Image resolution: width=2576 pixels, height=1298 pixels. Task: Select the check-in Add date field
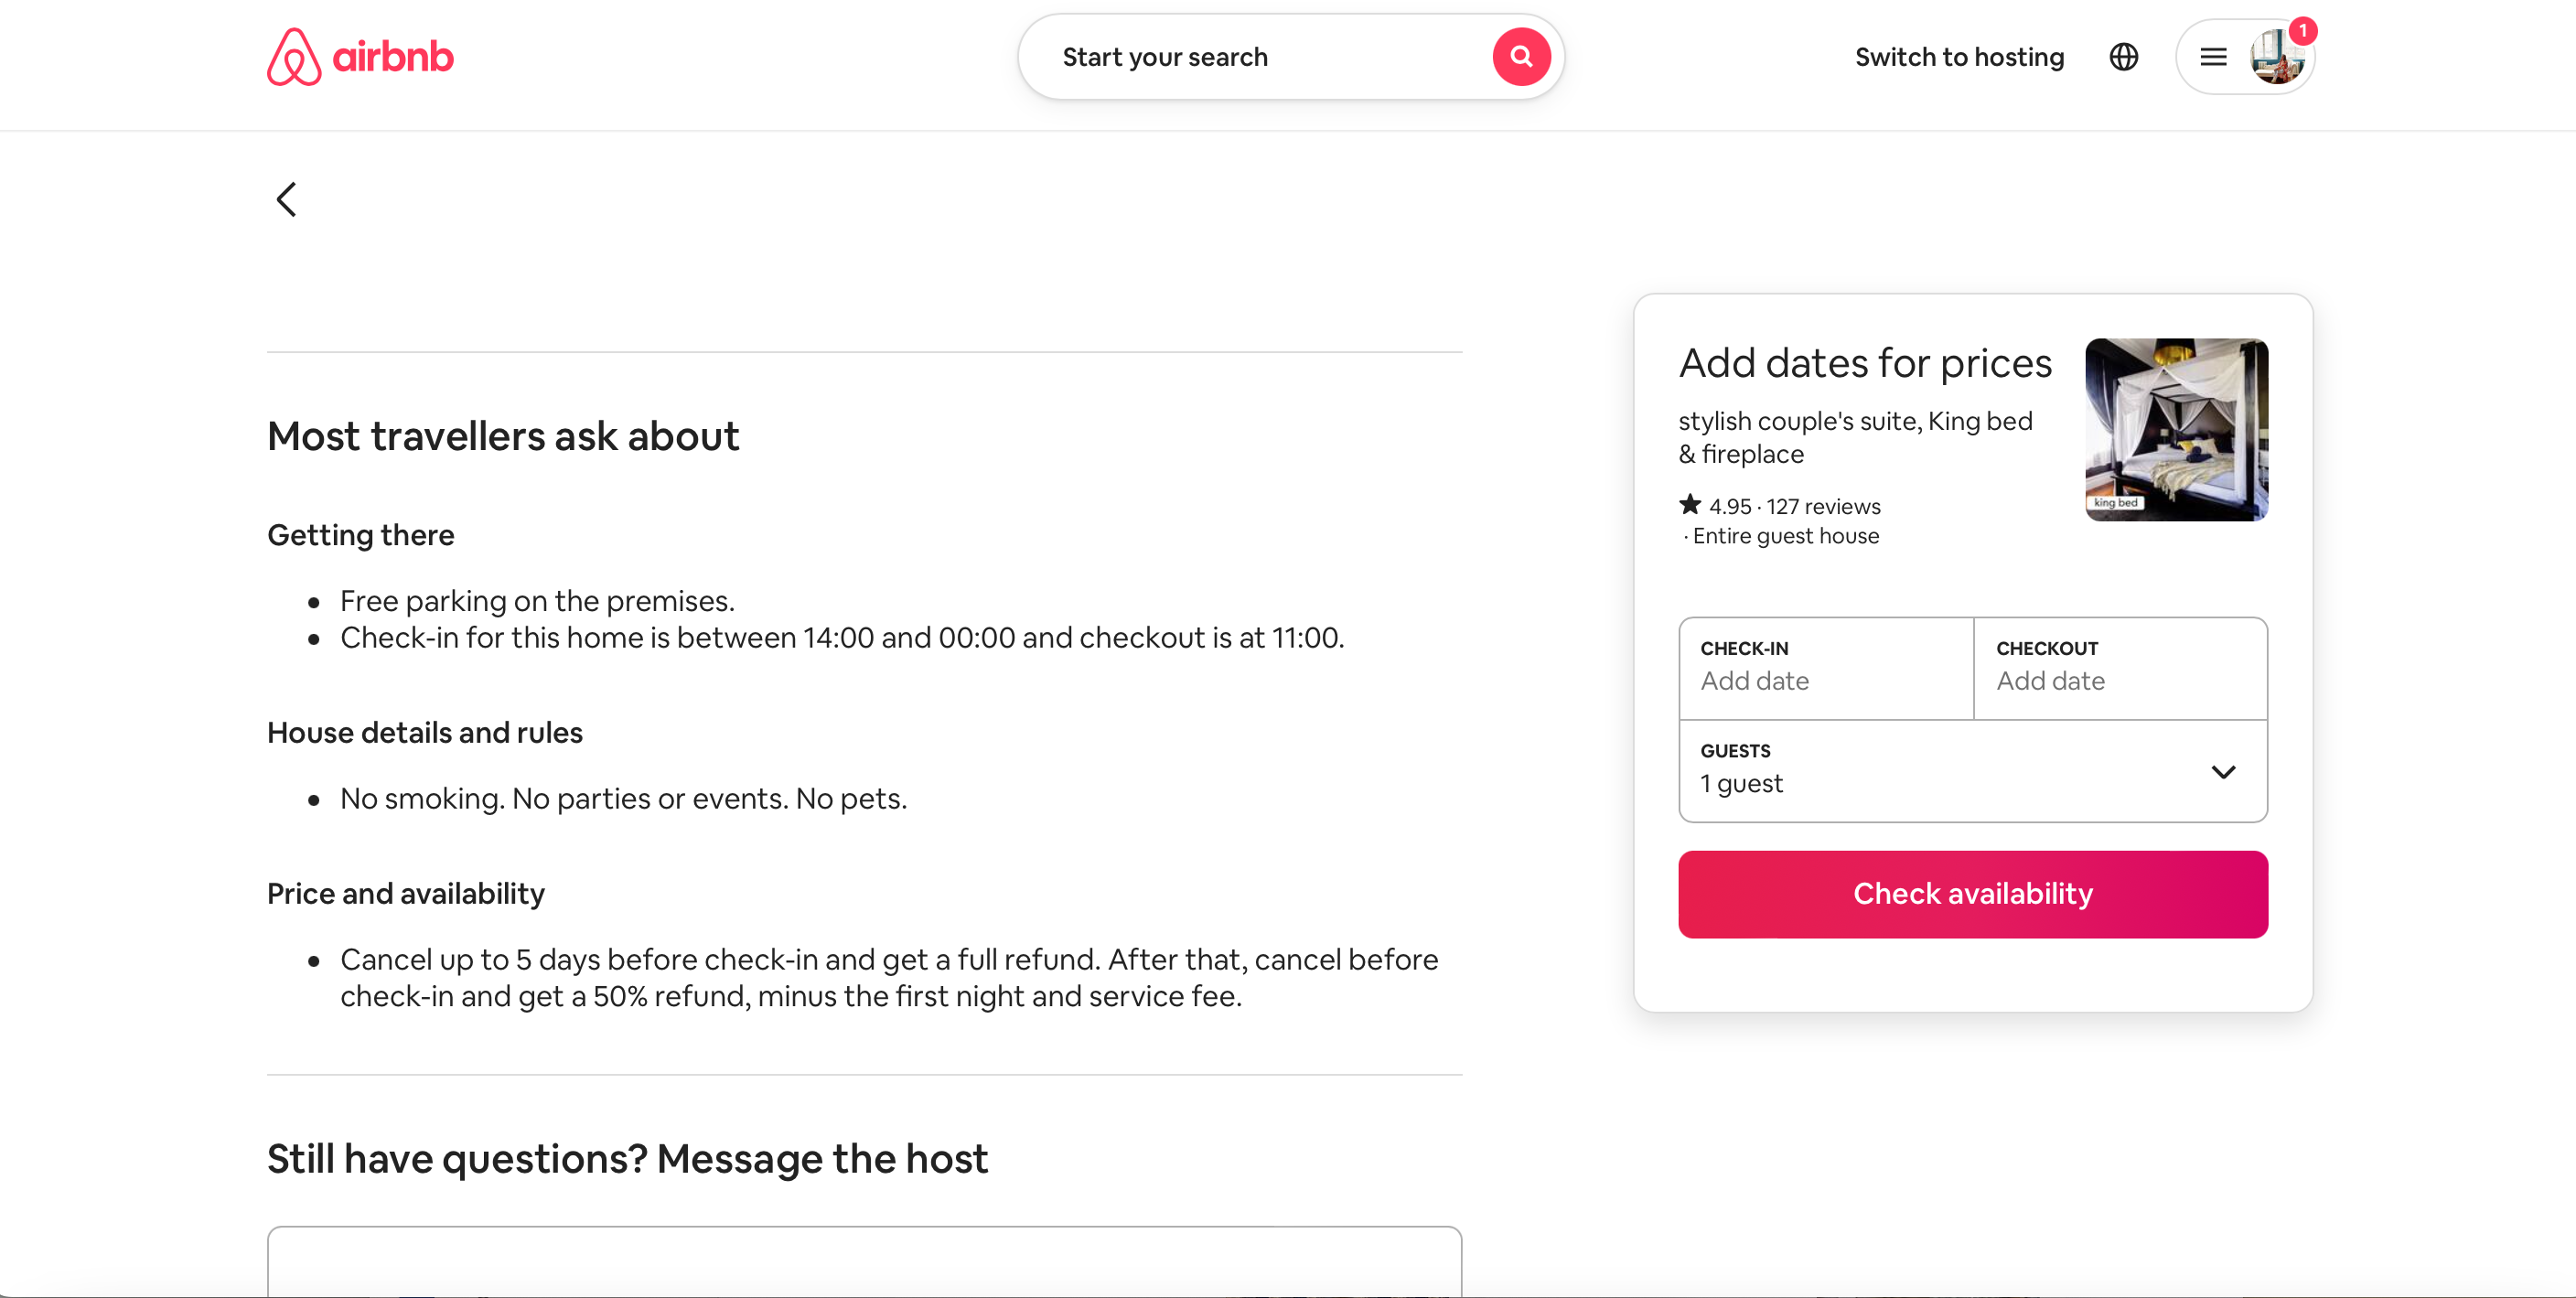pyautogui.click(x=1824, y=668)
